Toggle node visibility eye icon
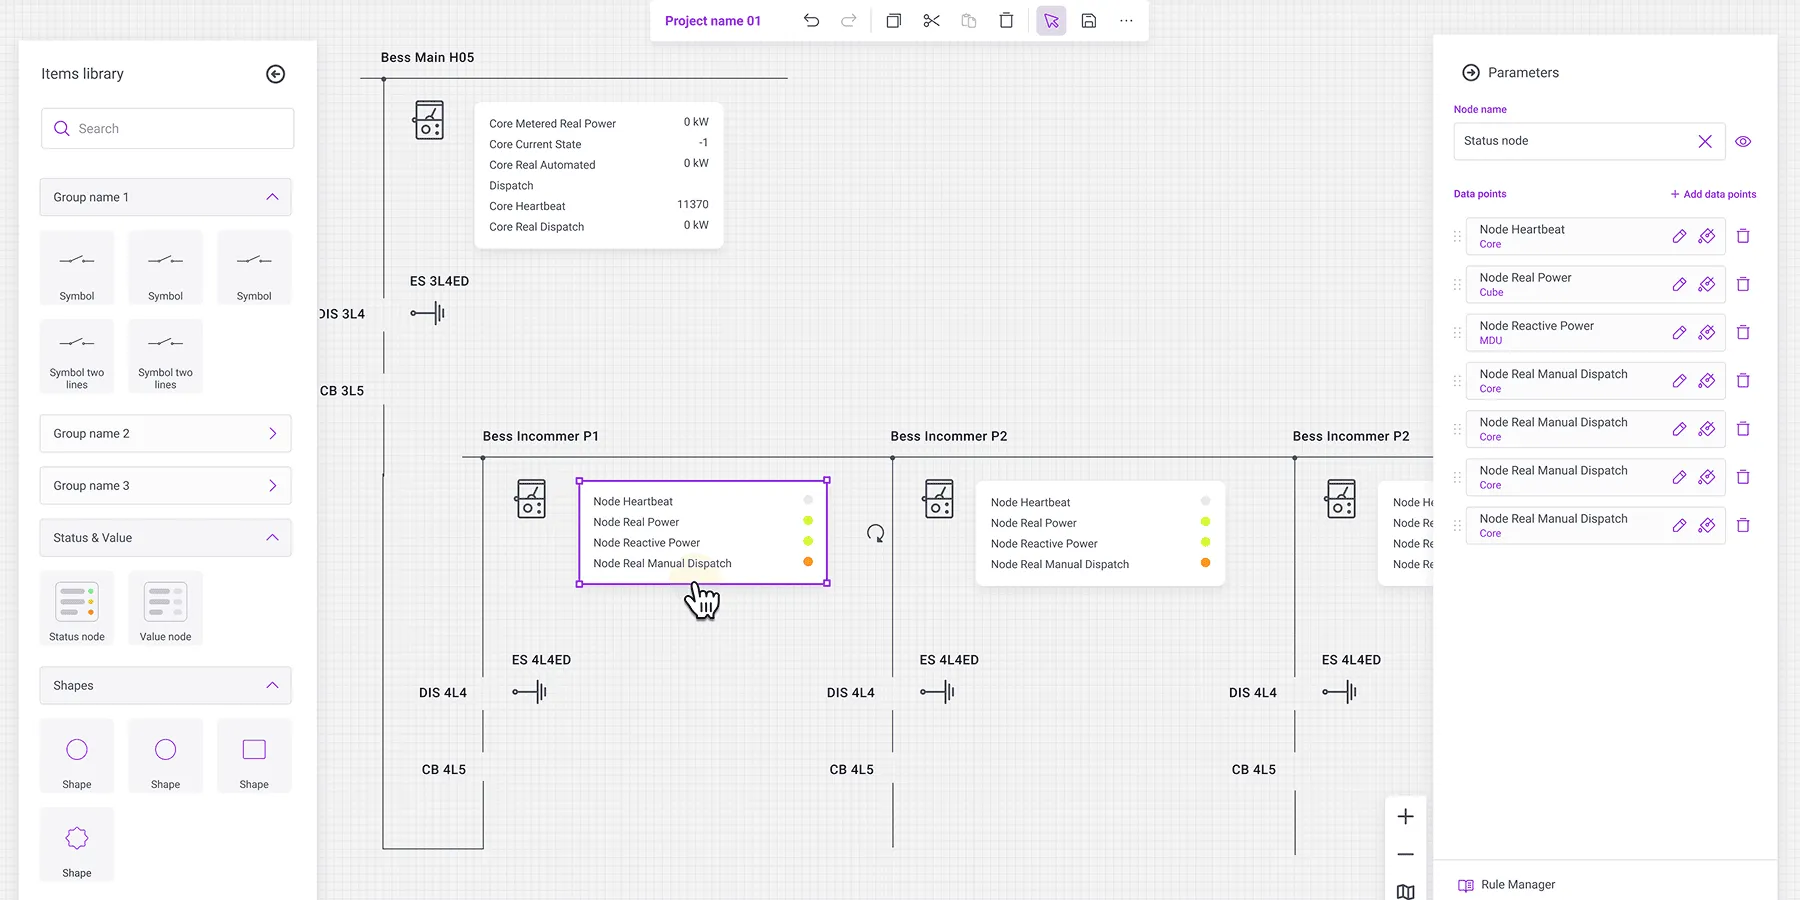 click(x=1743, y=142)
